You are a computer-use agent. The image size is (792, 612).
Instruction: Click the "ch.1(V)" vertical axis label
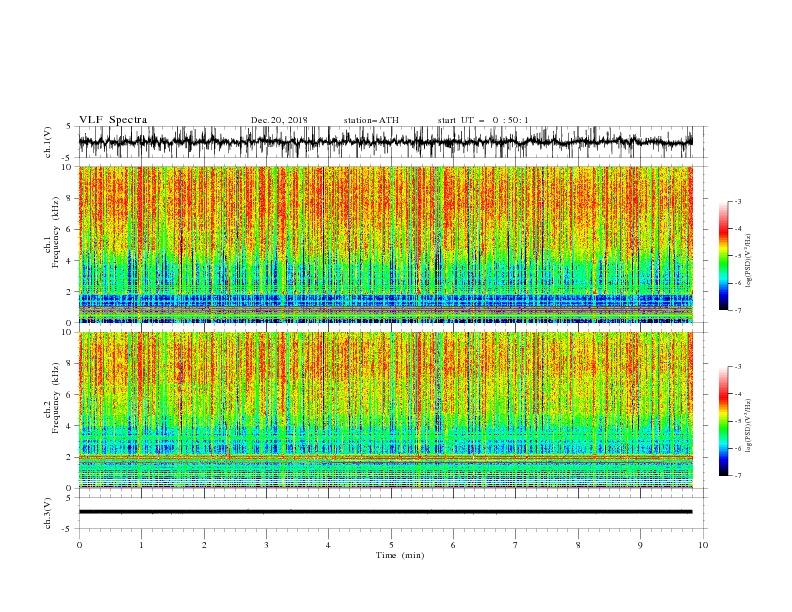(x=48, y=142)
